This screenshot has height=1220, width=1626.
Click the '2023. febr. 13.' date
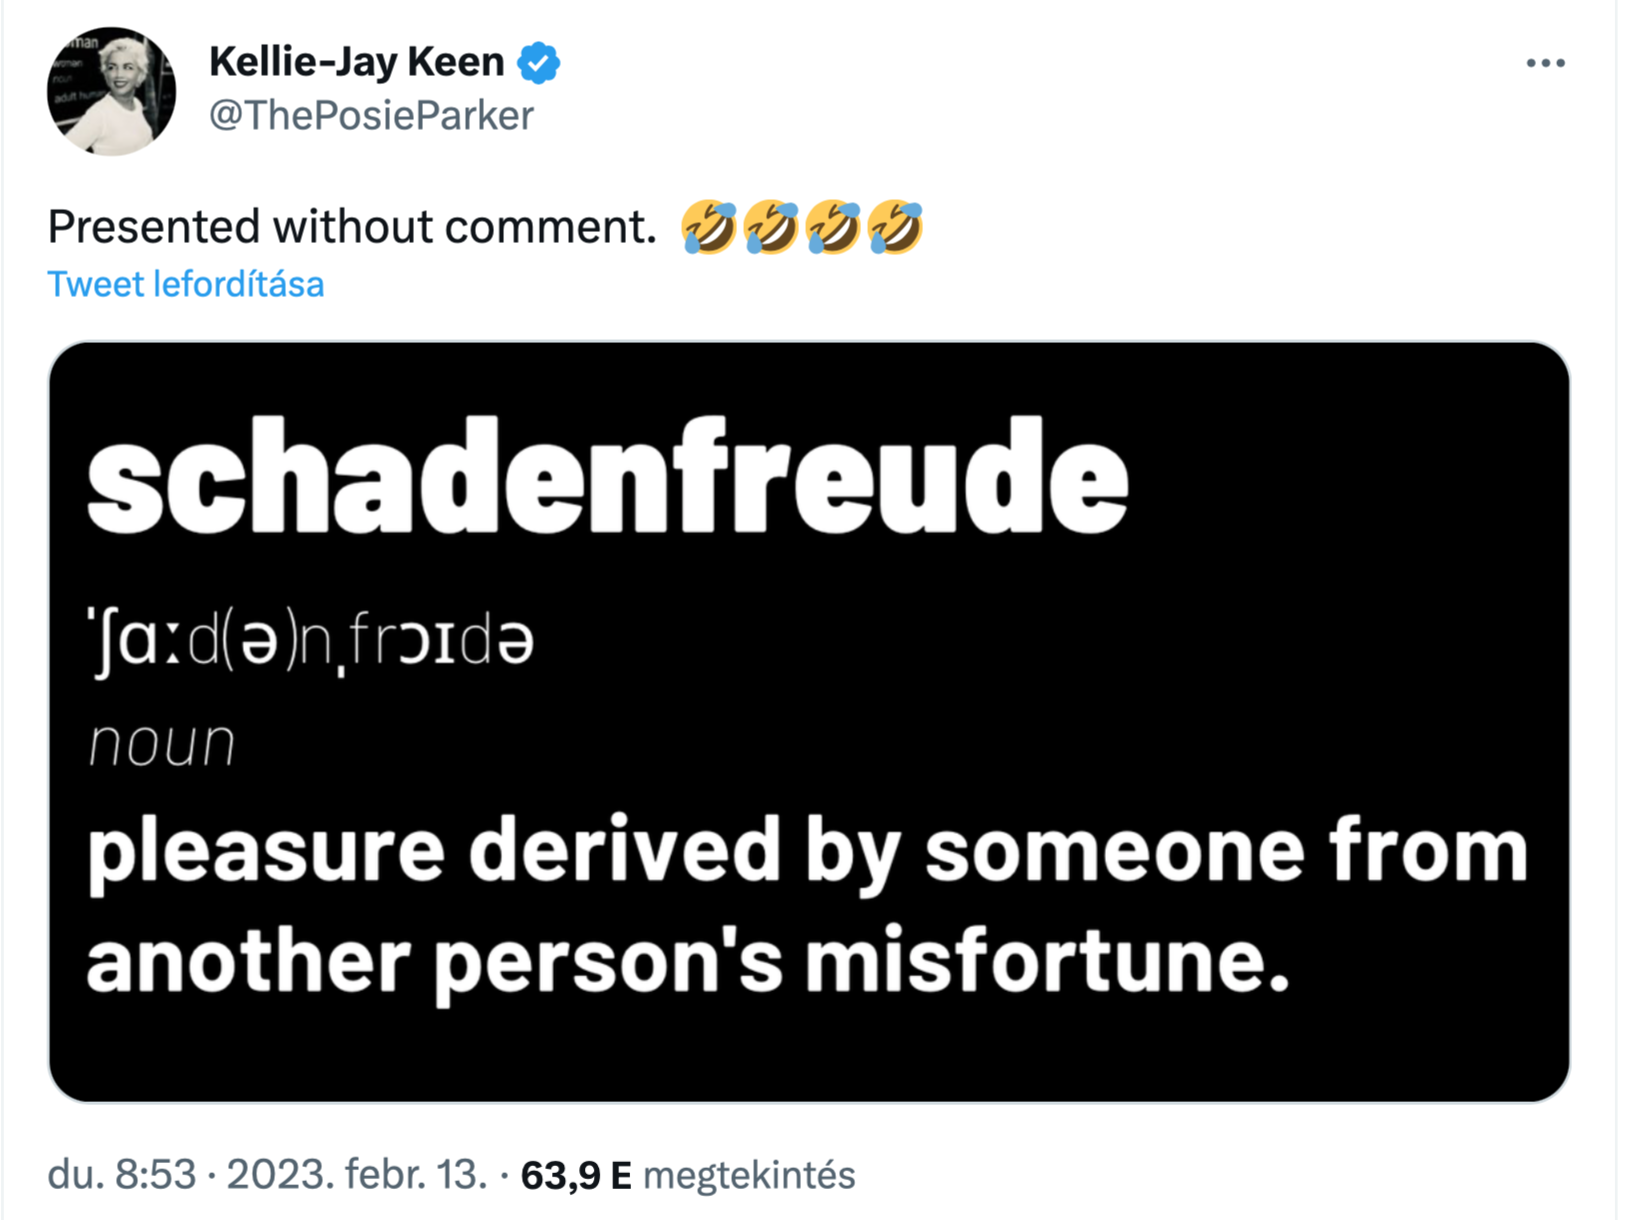357,1175
